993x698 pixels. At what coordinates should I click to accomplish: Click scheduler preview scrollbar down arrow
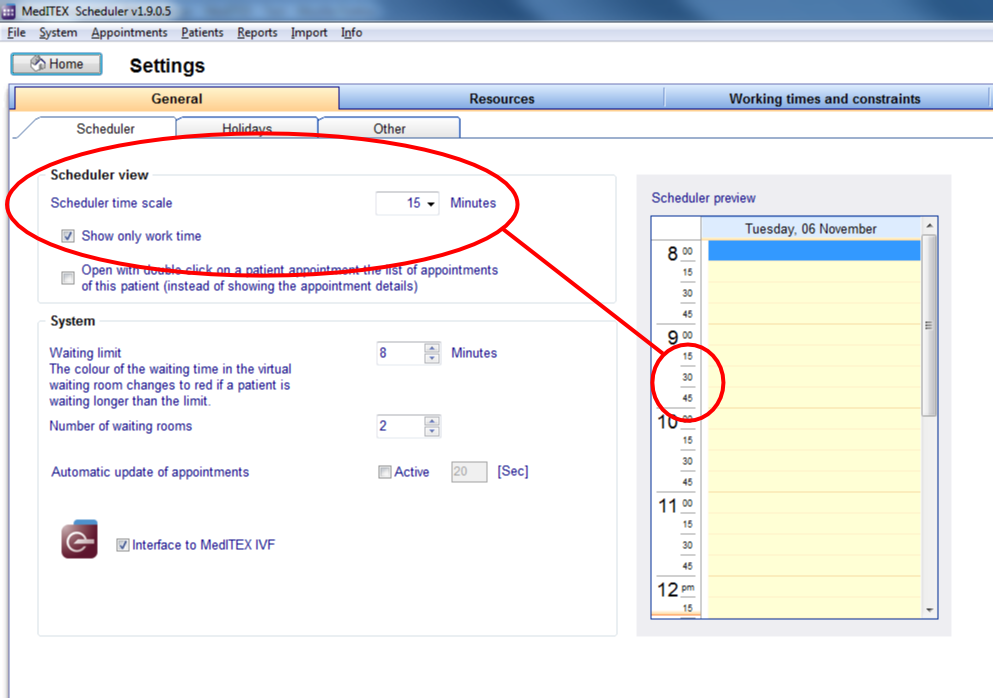(x=929, y=610)
